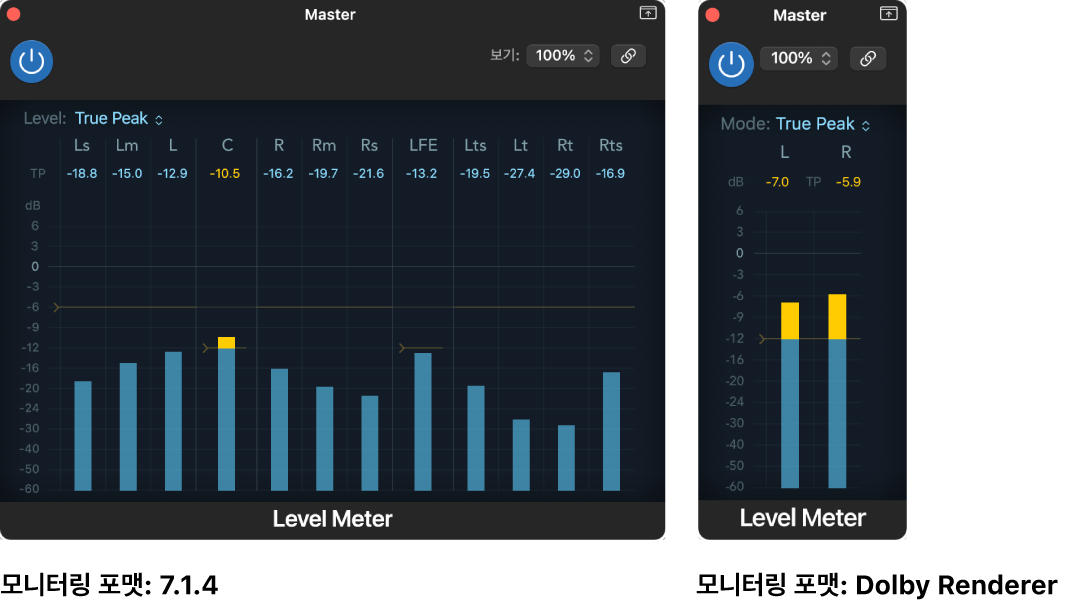Click the Rts channel label
1069x604 pixels.
[611, 145]
